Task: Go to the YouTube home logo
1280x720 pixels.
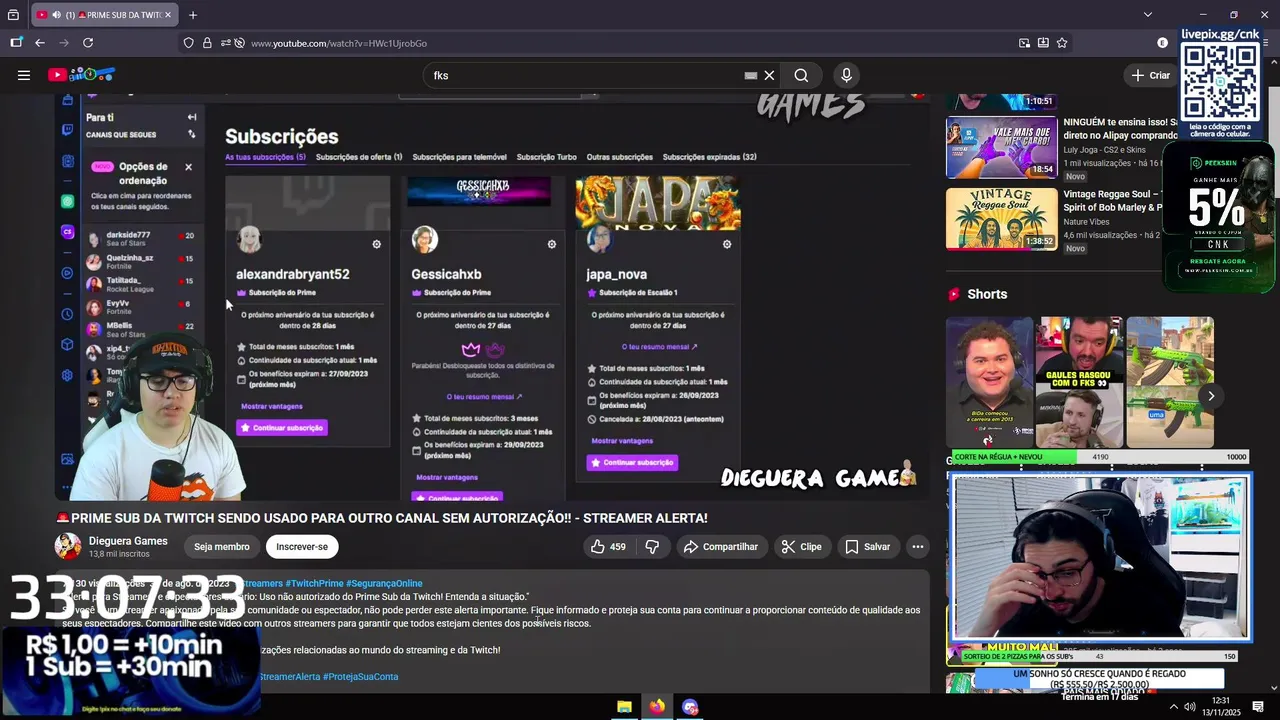Action: (82, 75)
